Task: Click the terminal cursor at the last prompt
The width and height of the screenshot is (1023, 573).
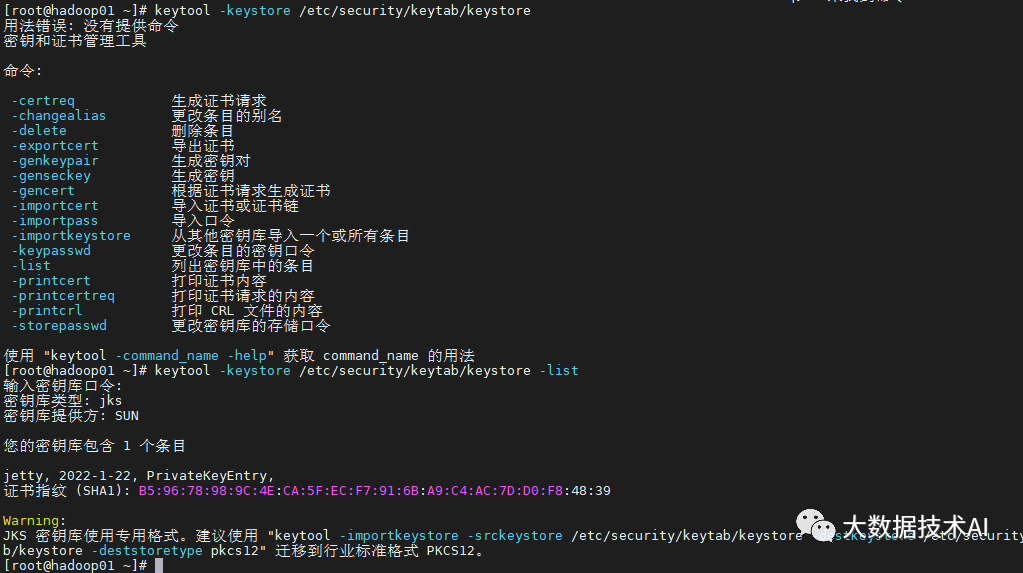Action: pyautogui.click(x=159, y=565)
